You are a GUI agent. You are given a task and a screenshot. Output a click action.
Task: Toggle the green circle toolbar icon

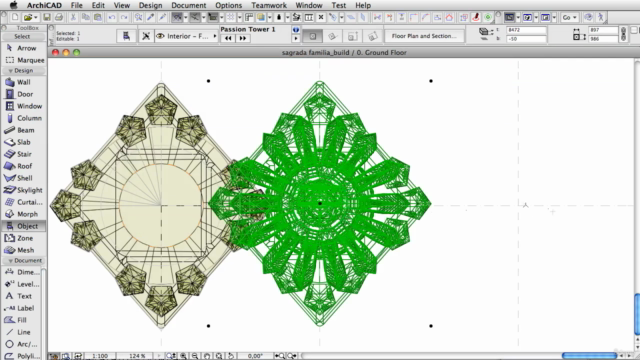click(488, 17)
